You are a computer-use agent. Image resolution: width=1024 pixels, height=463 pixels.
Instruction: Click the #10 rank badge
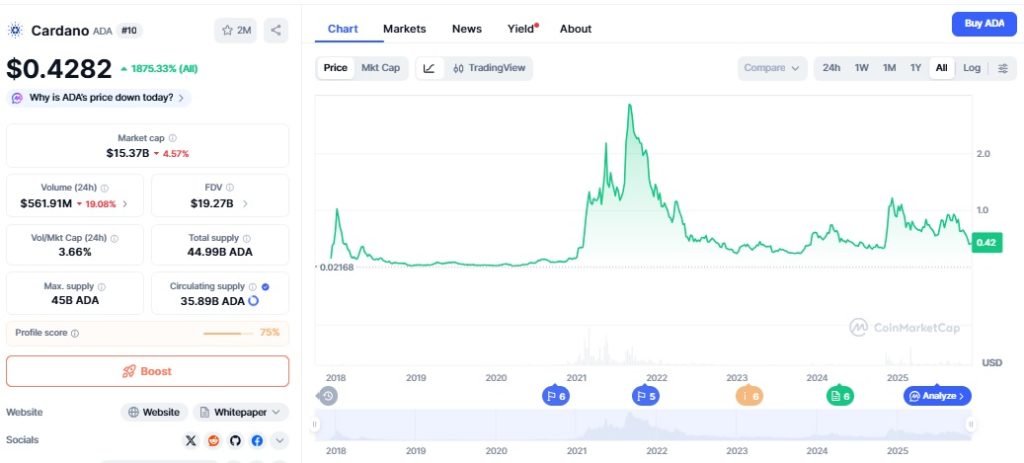(129, 30)
